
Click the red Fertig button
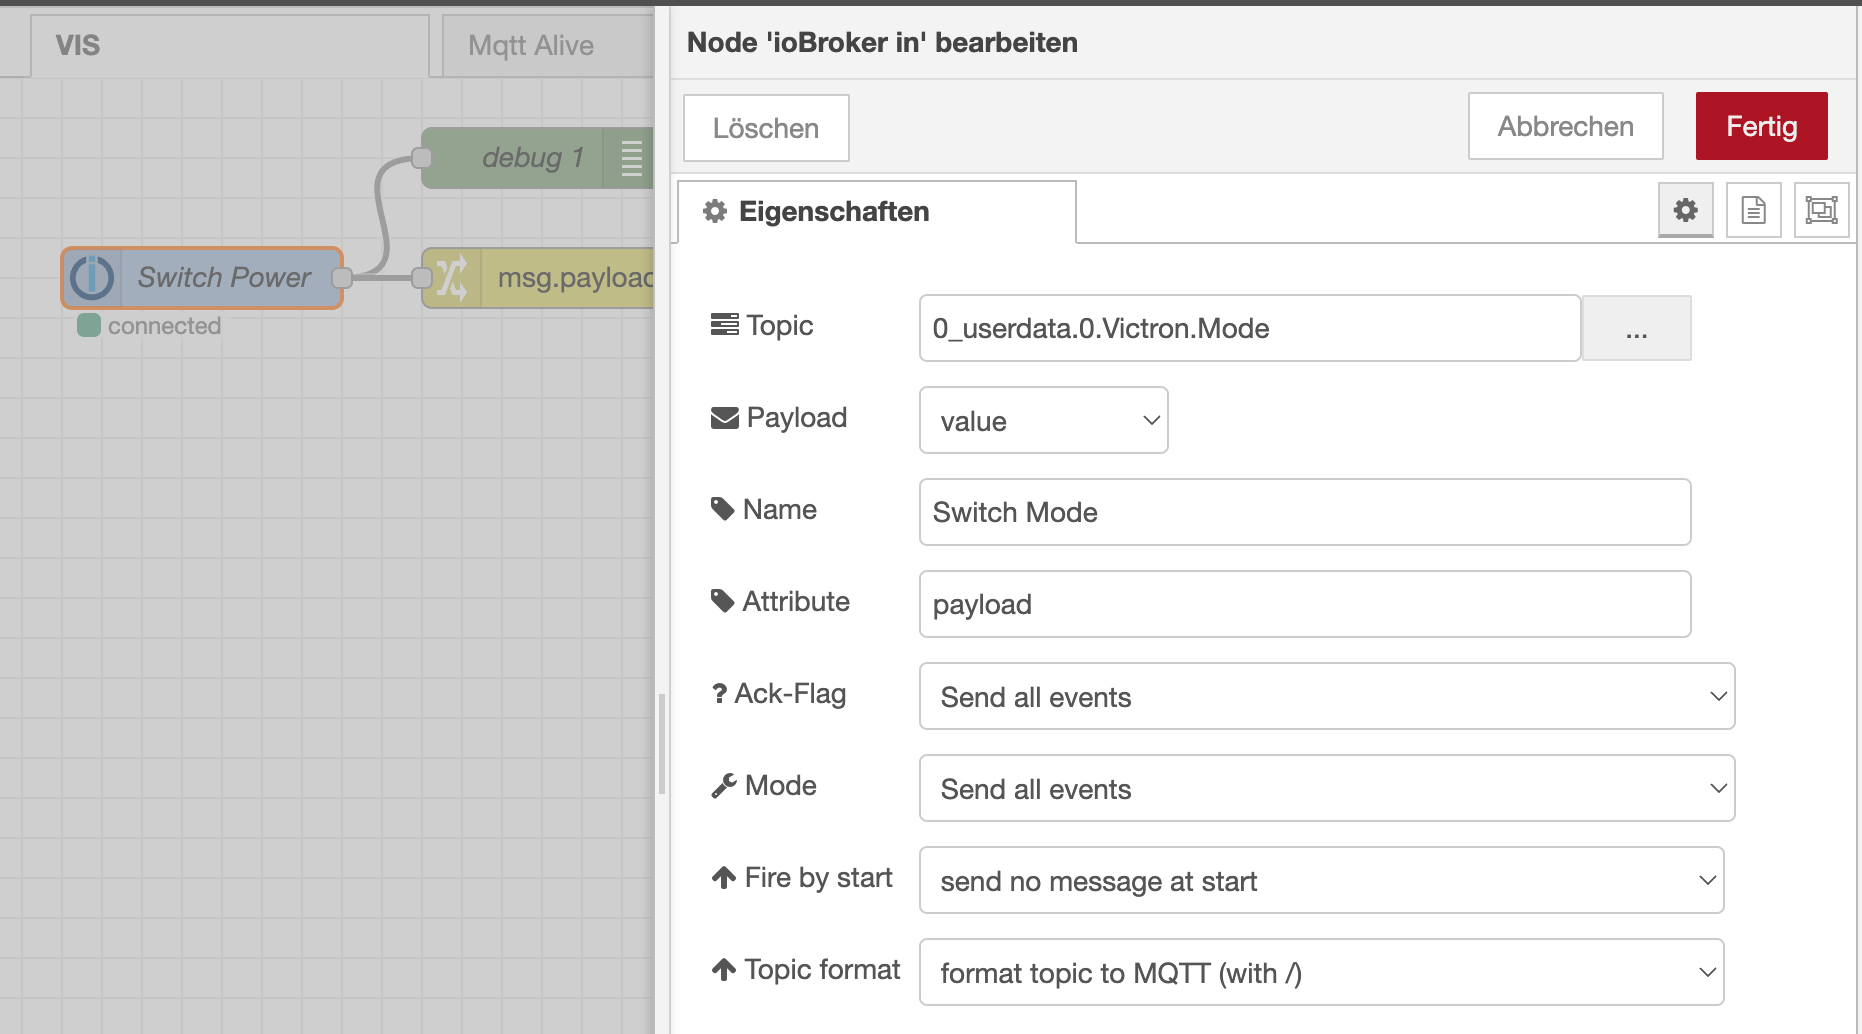pyautogui.click(x=1761, y=126)
